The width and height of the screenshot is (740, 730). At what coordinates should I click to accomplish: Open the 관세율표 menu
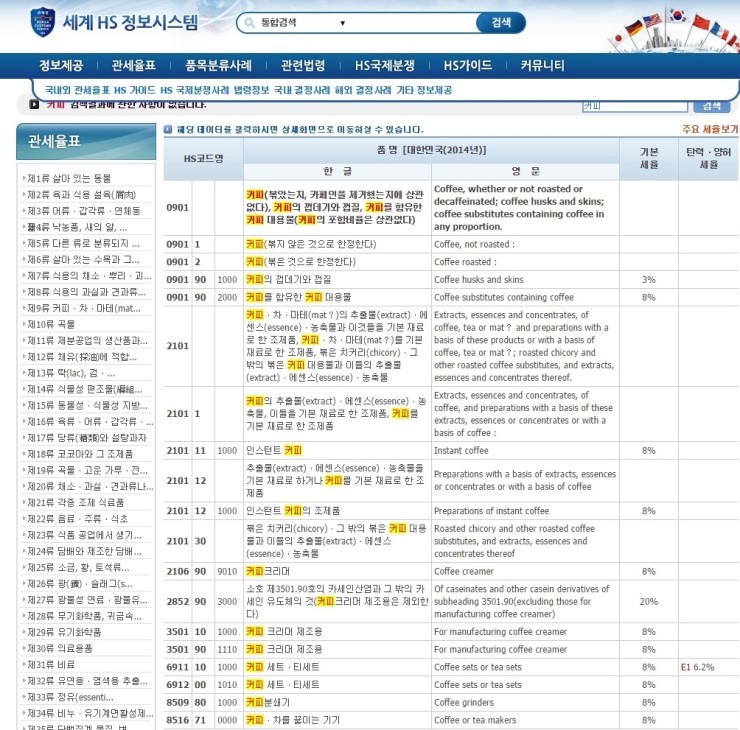134,66
